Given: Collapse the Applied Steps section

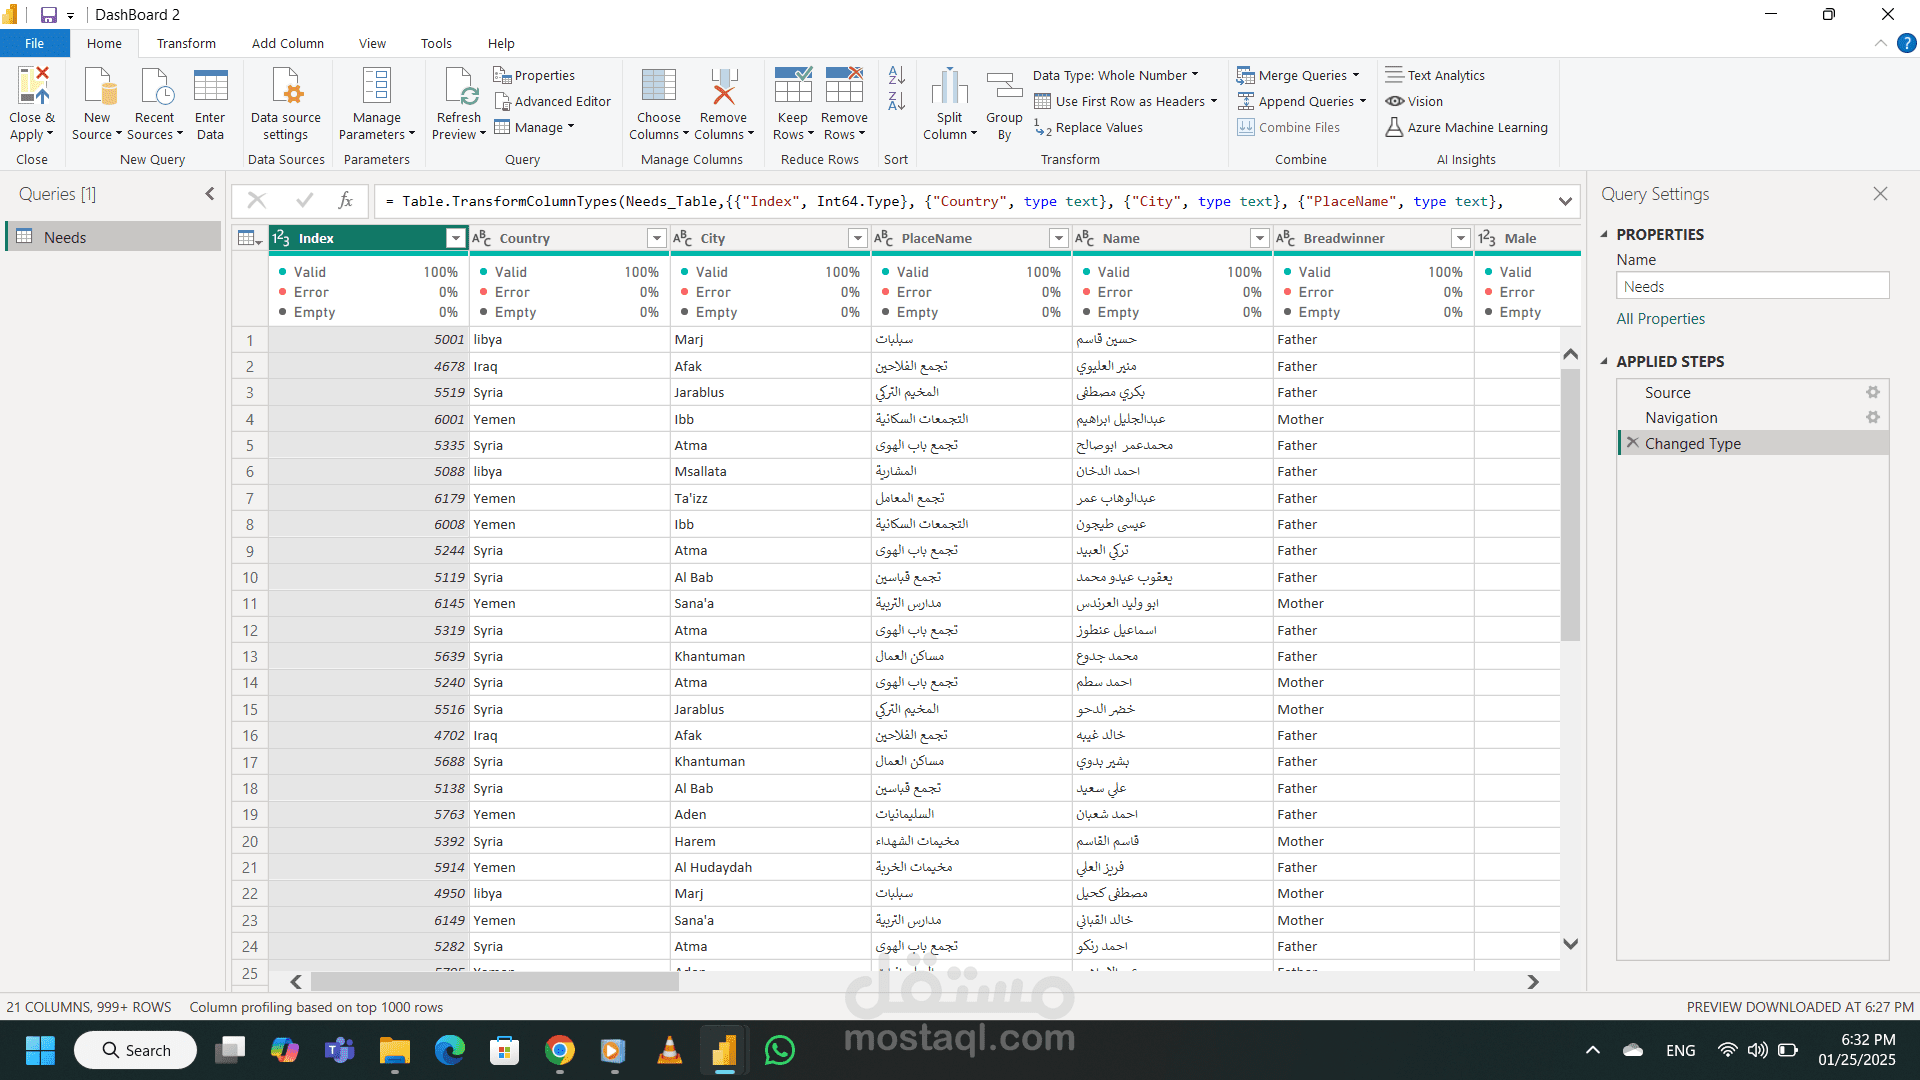Looking at the screenshot, I should [x=1604, y=361].
